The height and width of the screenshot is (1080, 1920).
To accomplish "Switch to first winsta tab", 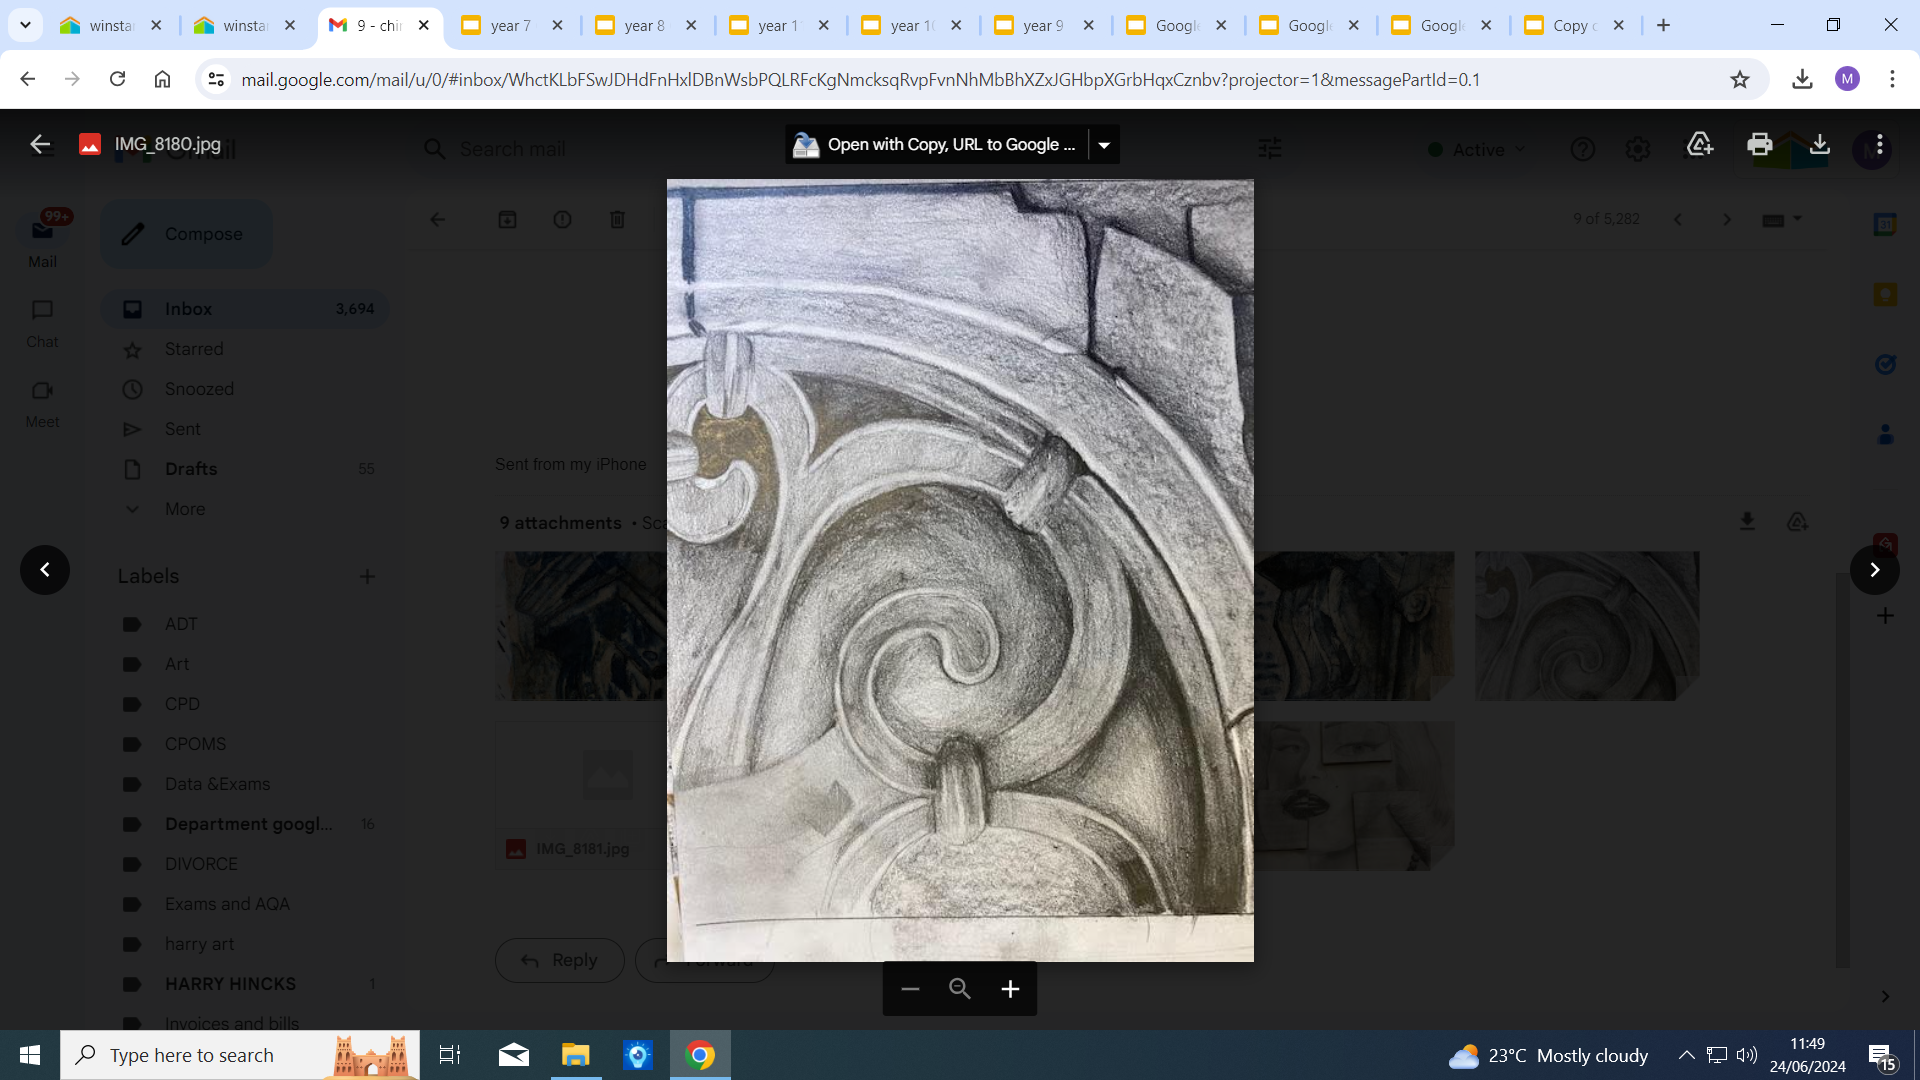I will (x=112, y=26).
